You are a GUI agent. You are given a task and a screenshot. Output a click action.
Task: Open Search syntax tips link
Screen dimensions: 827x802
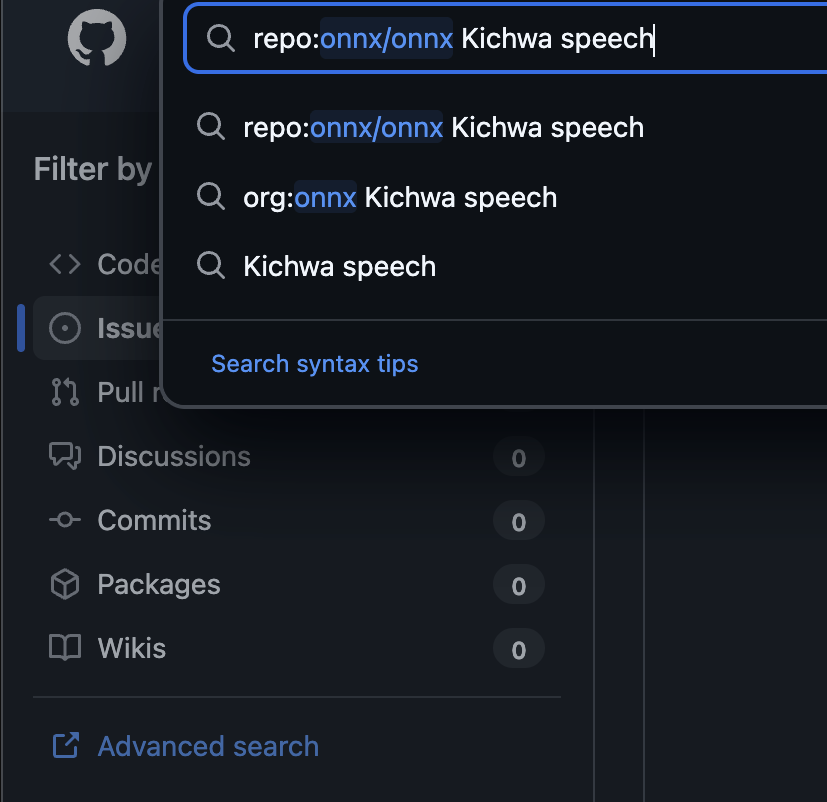(x=314, y=364)
